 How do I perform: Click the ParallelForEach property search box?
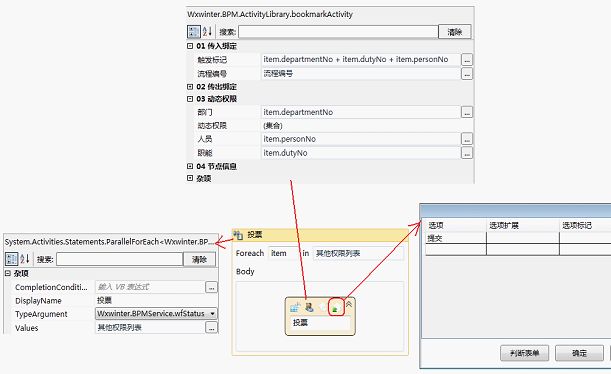120,259
